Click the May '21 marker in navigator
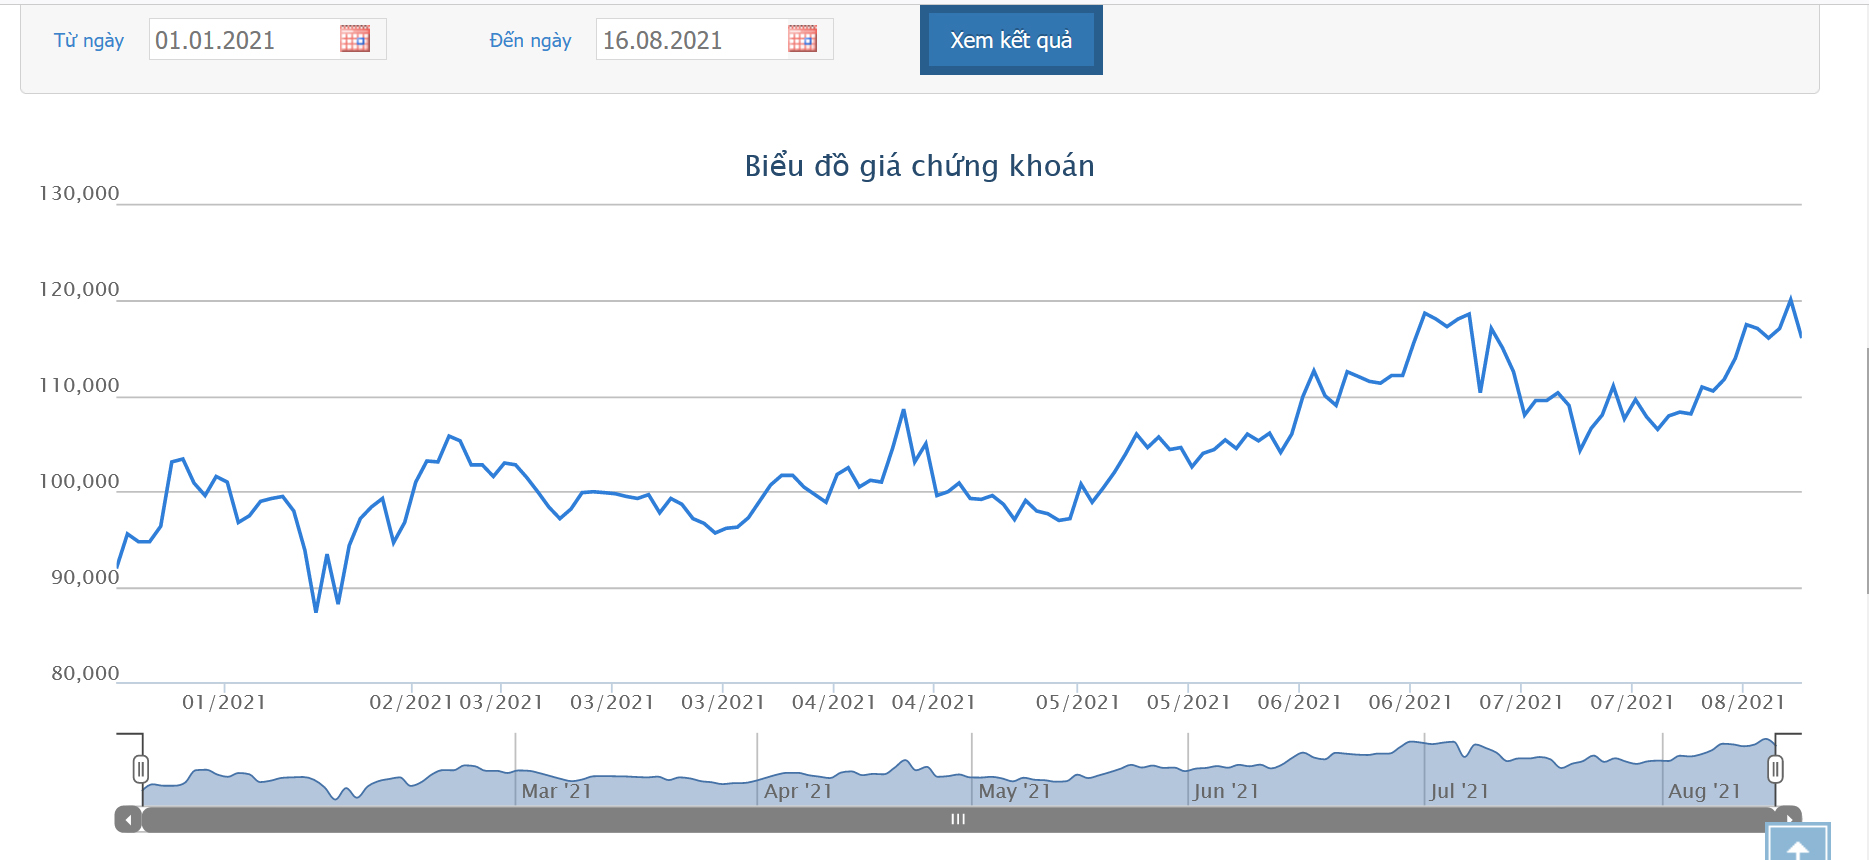Viewport: 1869px width, 860px height. tap(1015, 791)
